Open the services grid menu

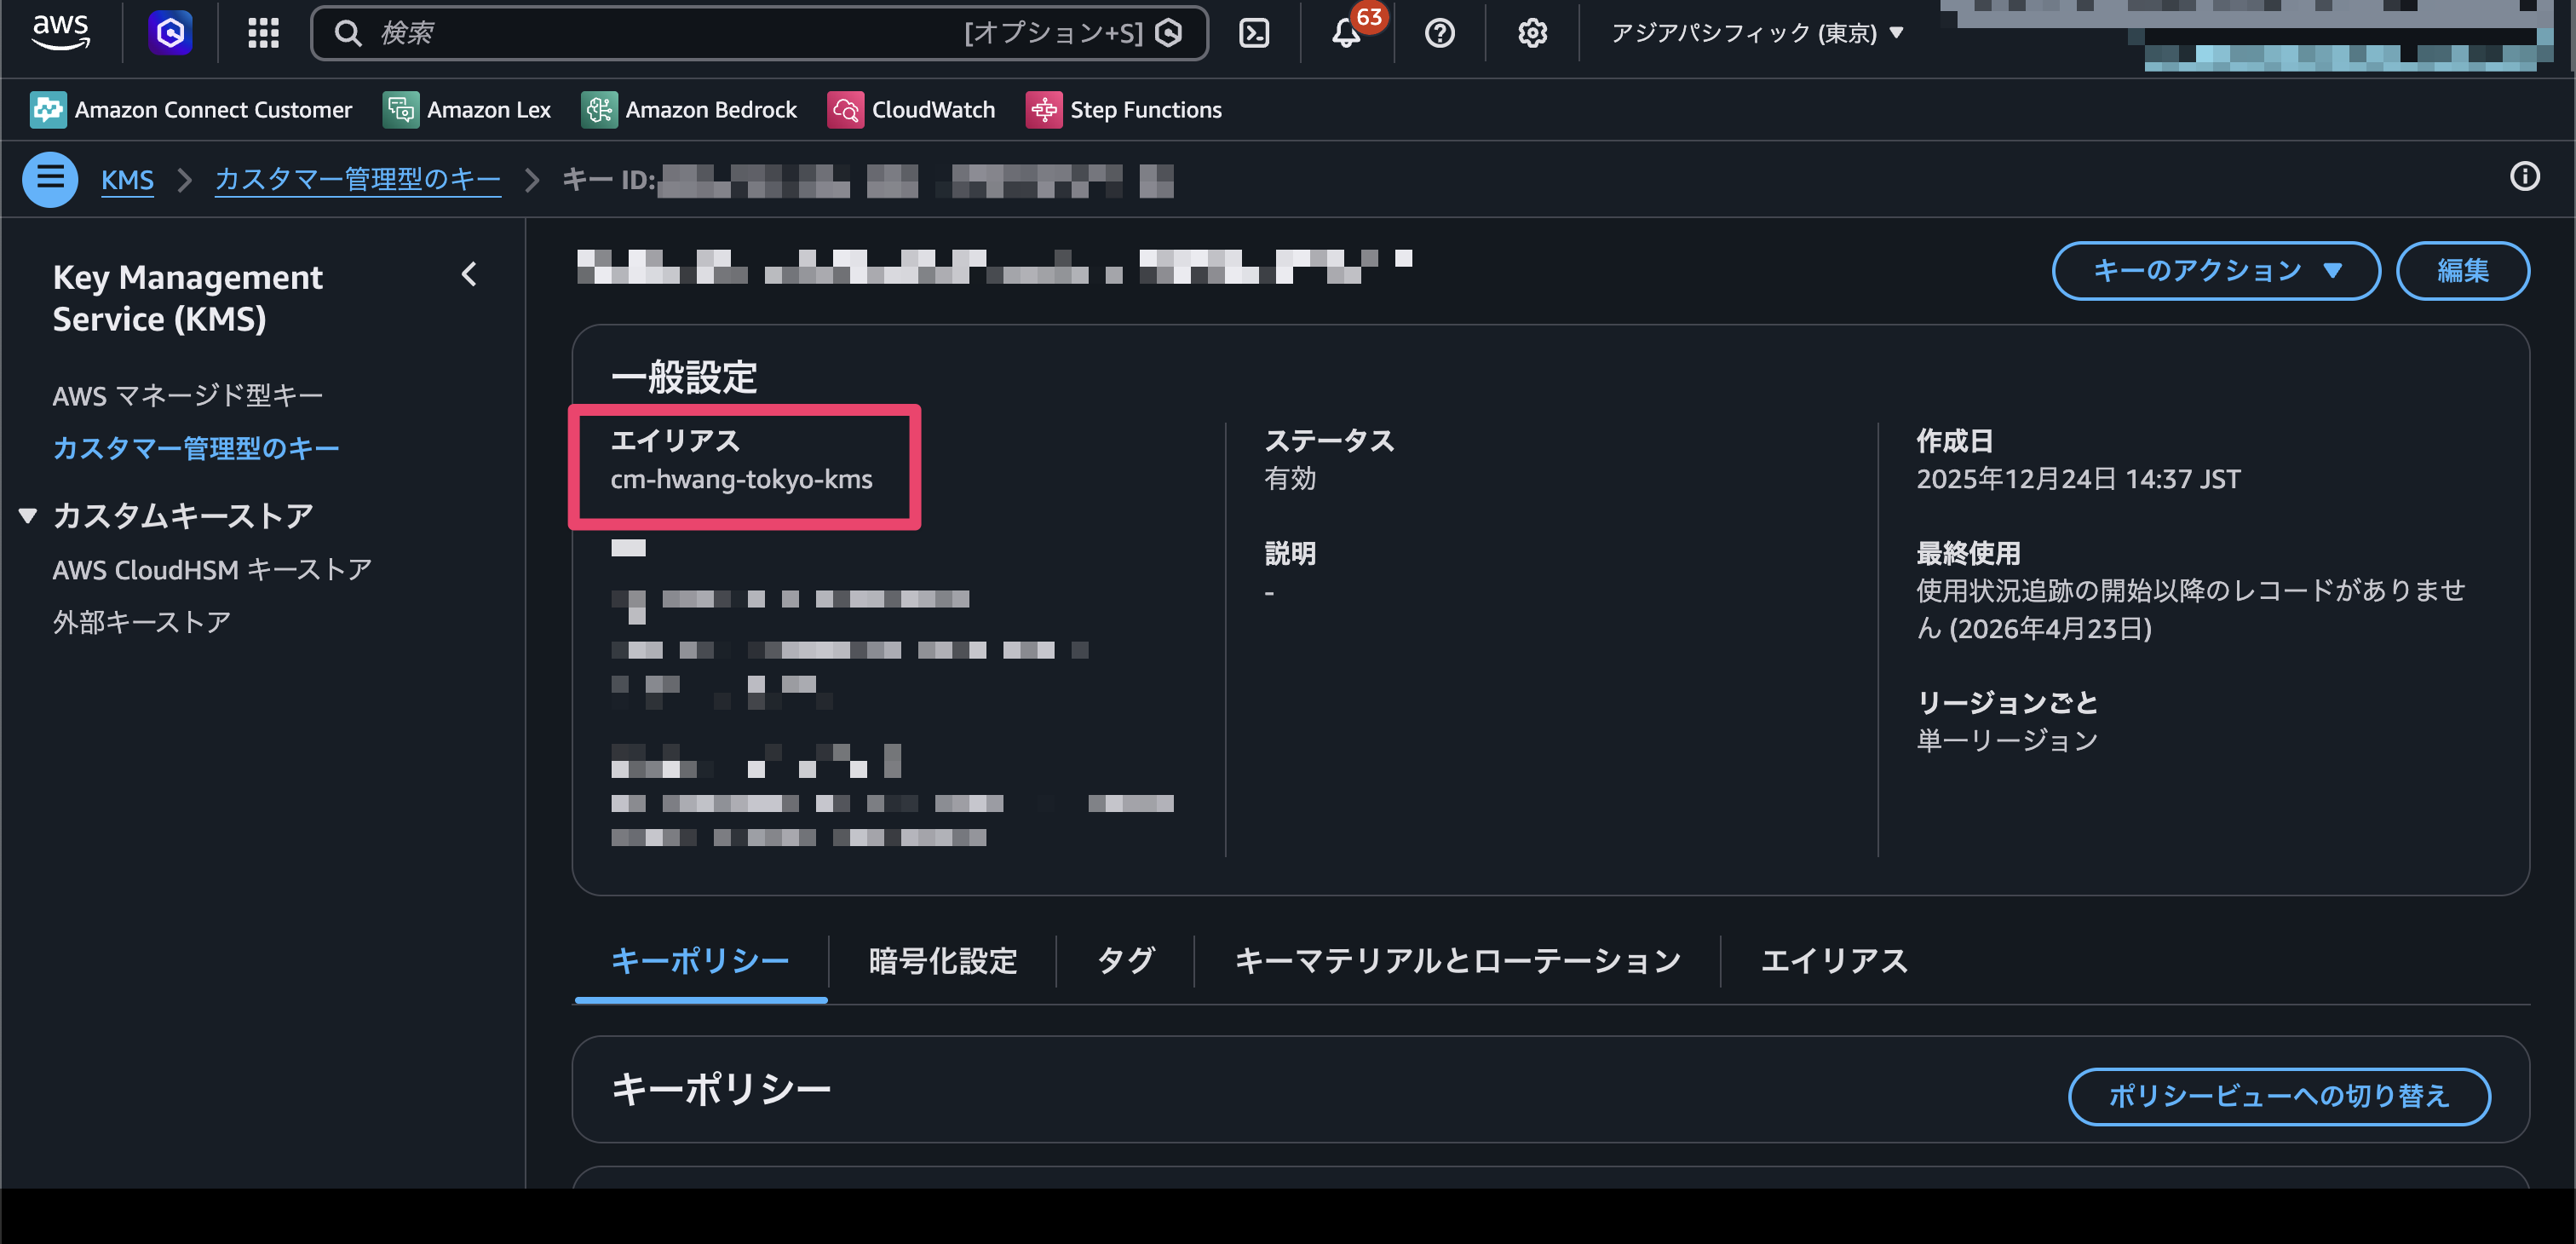tap(263, 33)
